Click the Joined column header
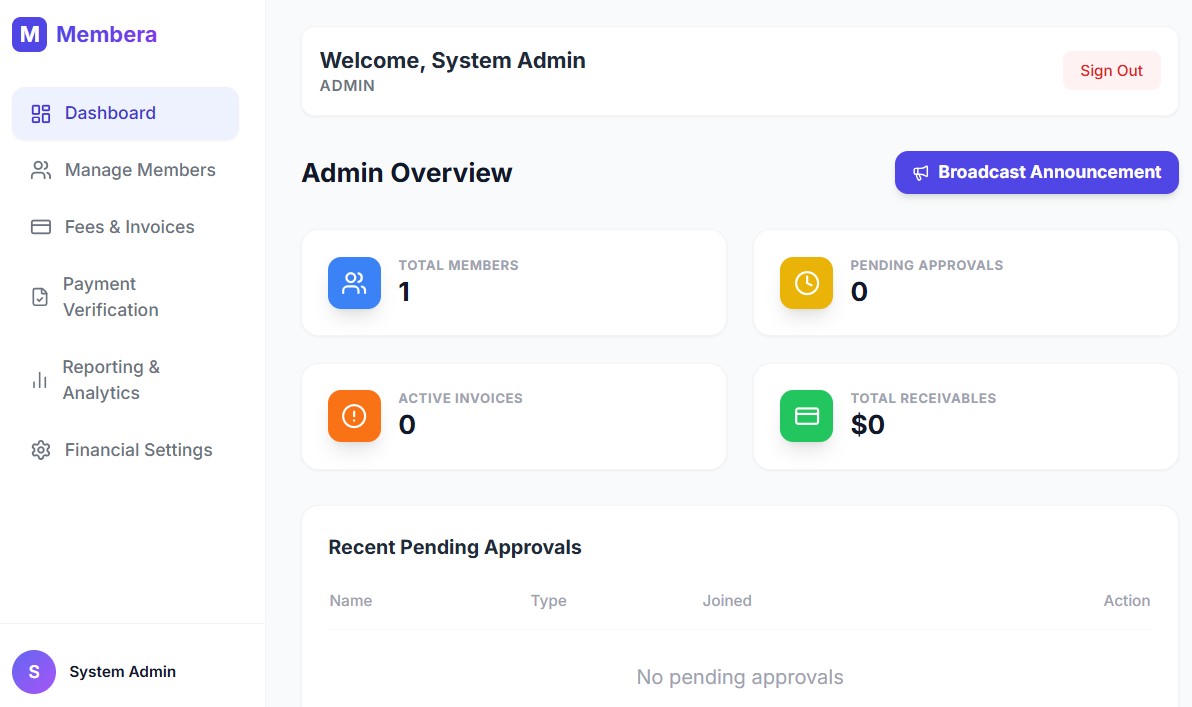Screen dimensions: 1192x707 tap(727, 601)
